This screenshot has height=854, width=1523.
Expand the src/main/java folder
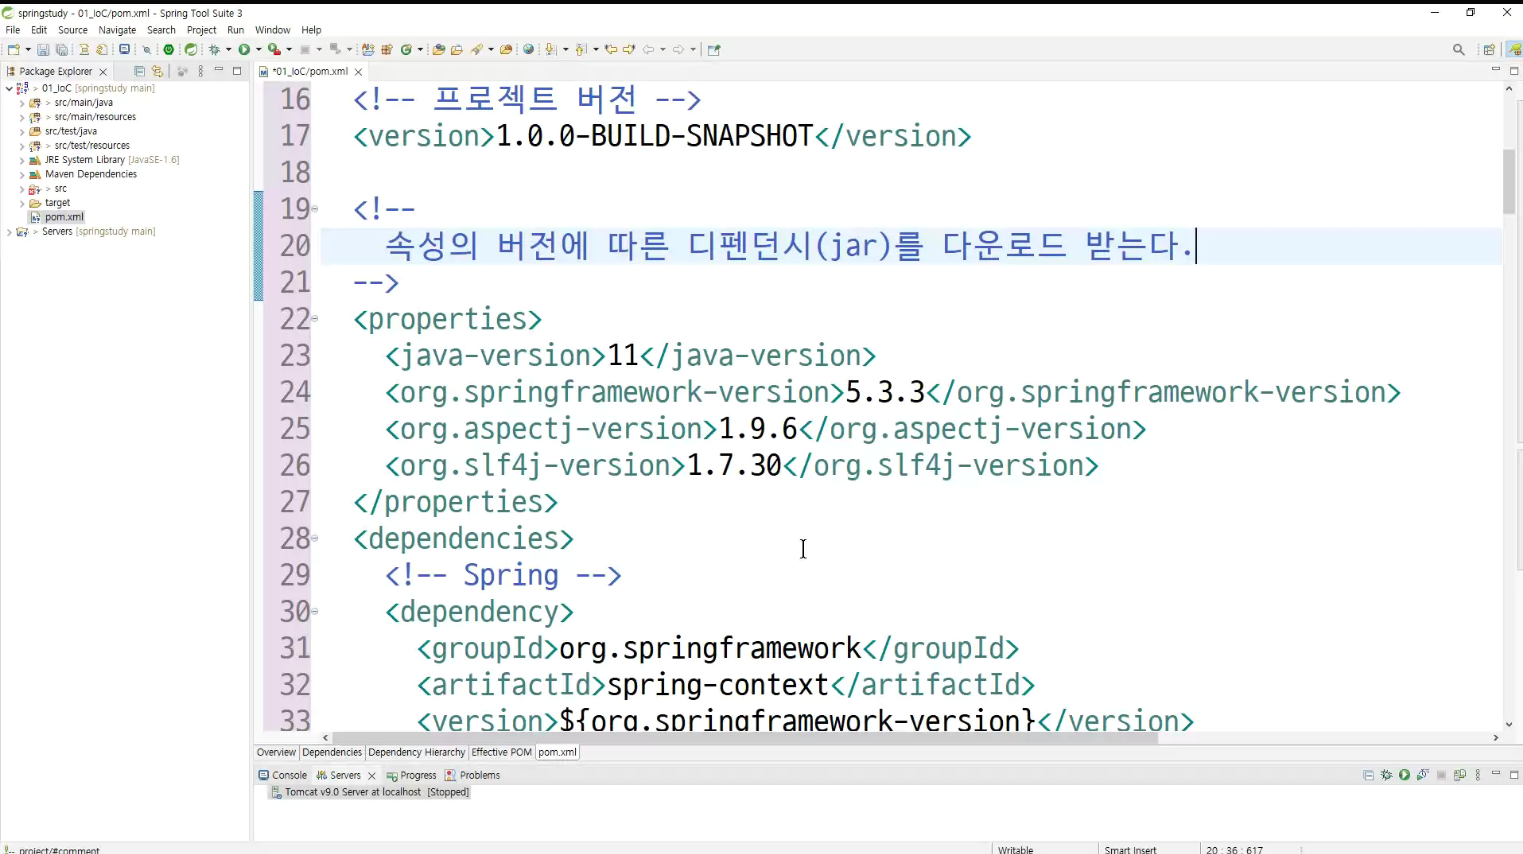pos(22,103)
